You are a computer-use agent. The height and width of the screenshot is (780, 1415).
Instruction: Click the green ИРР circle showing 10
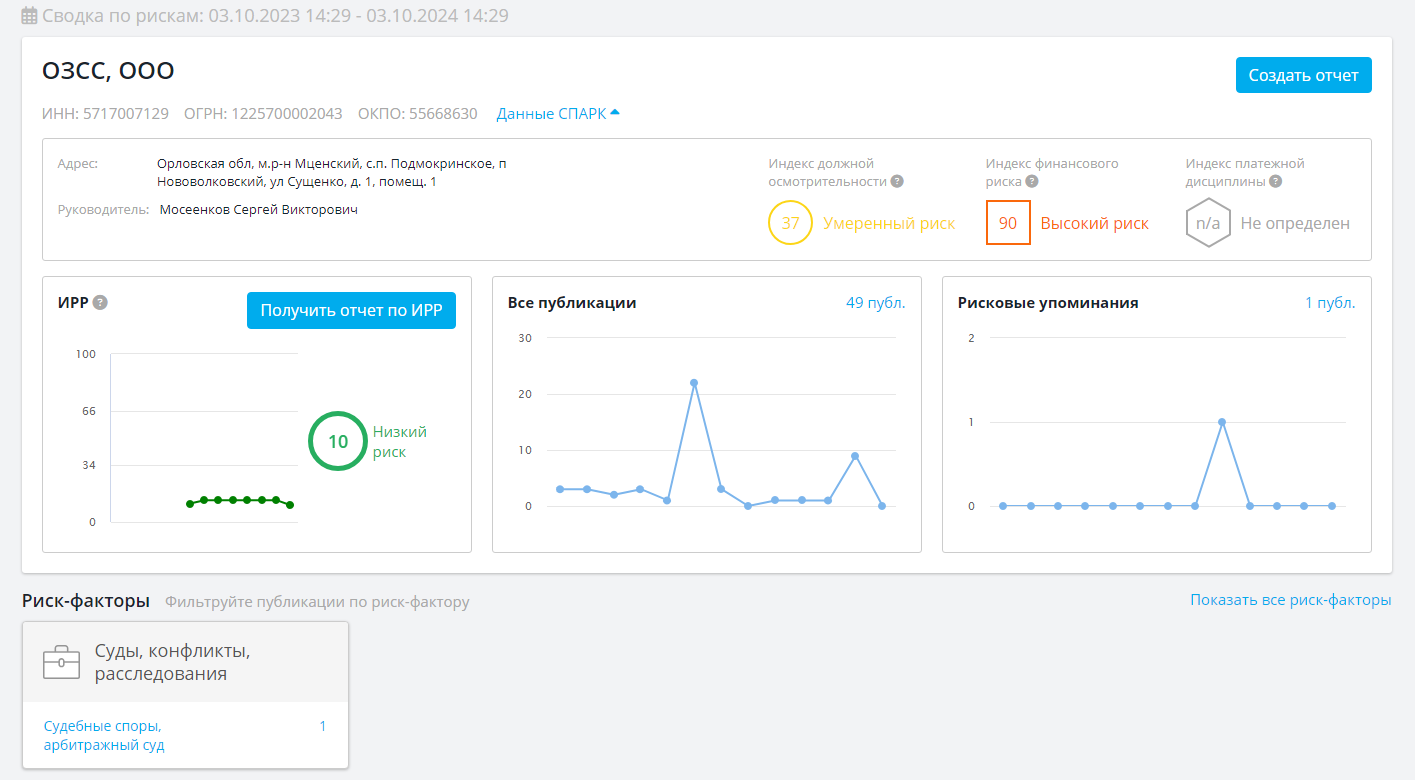[338, 441]
